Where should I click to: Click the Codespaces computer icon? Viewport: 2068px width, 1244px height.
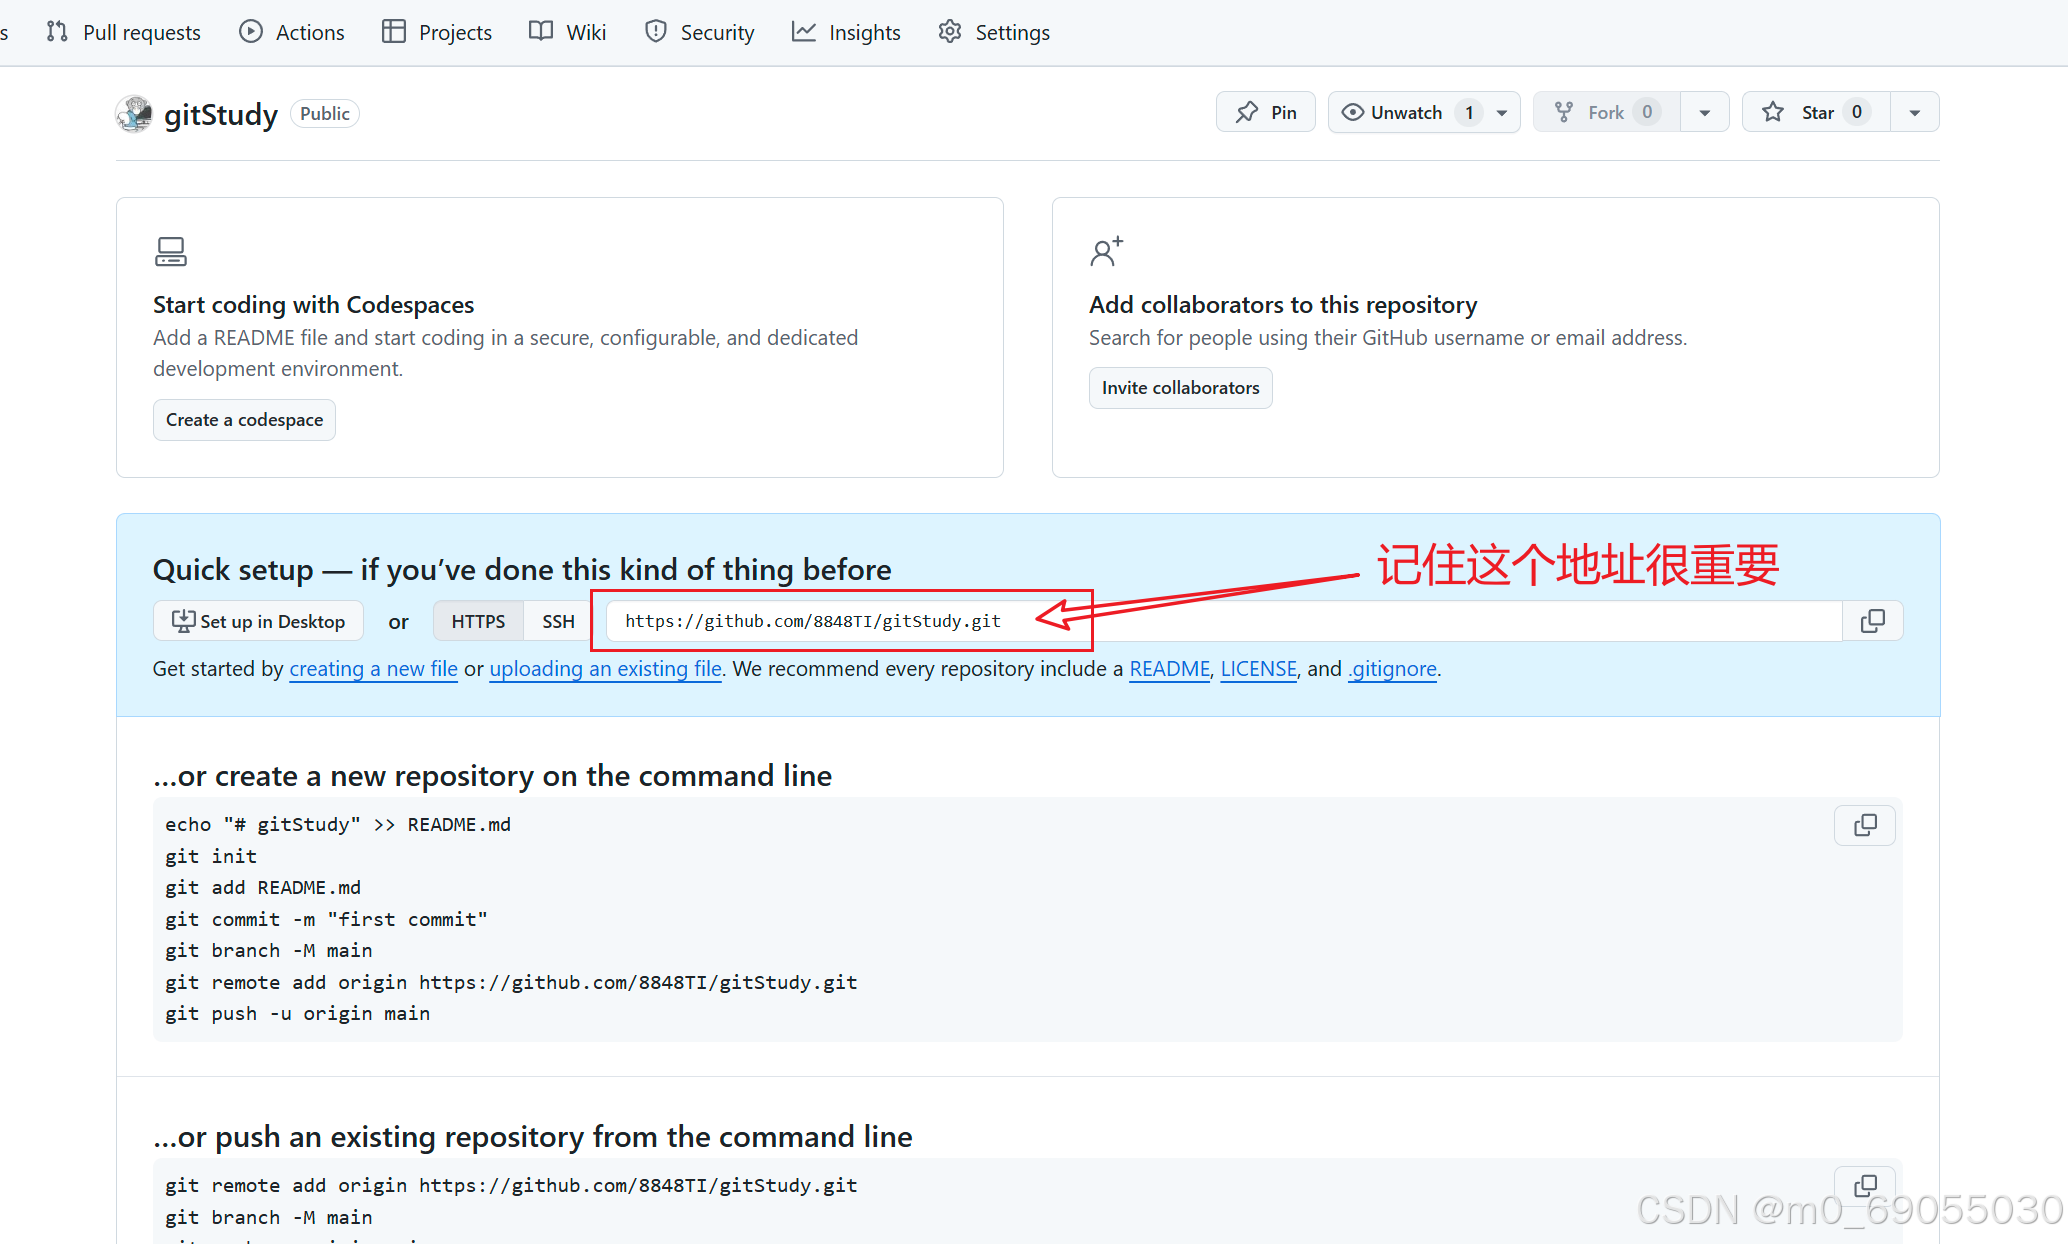pyautogui.click(x=170, y=251)
